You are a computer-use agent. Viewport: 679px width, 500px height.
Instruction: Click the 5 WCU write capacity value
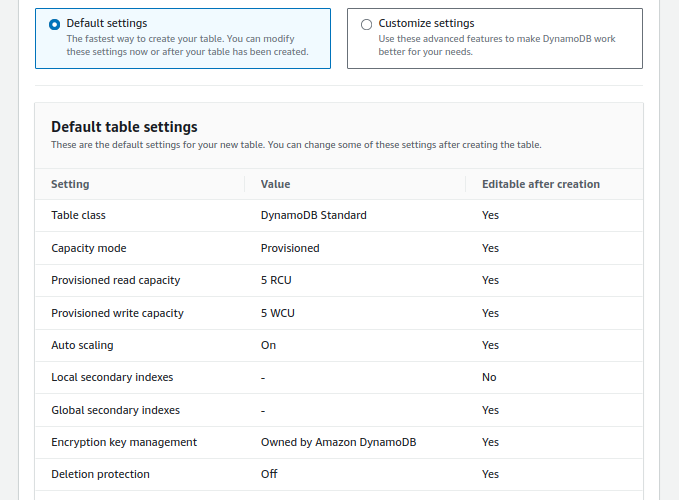tap(278, 313)
